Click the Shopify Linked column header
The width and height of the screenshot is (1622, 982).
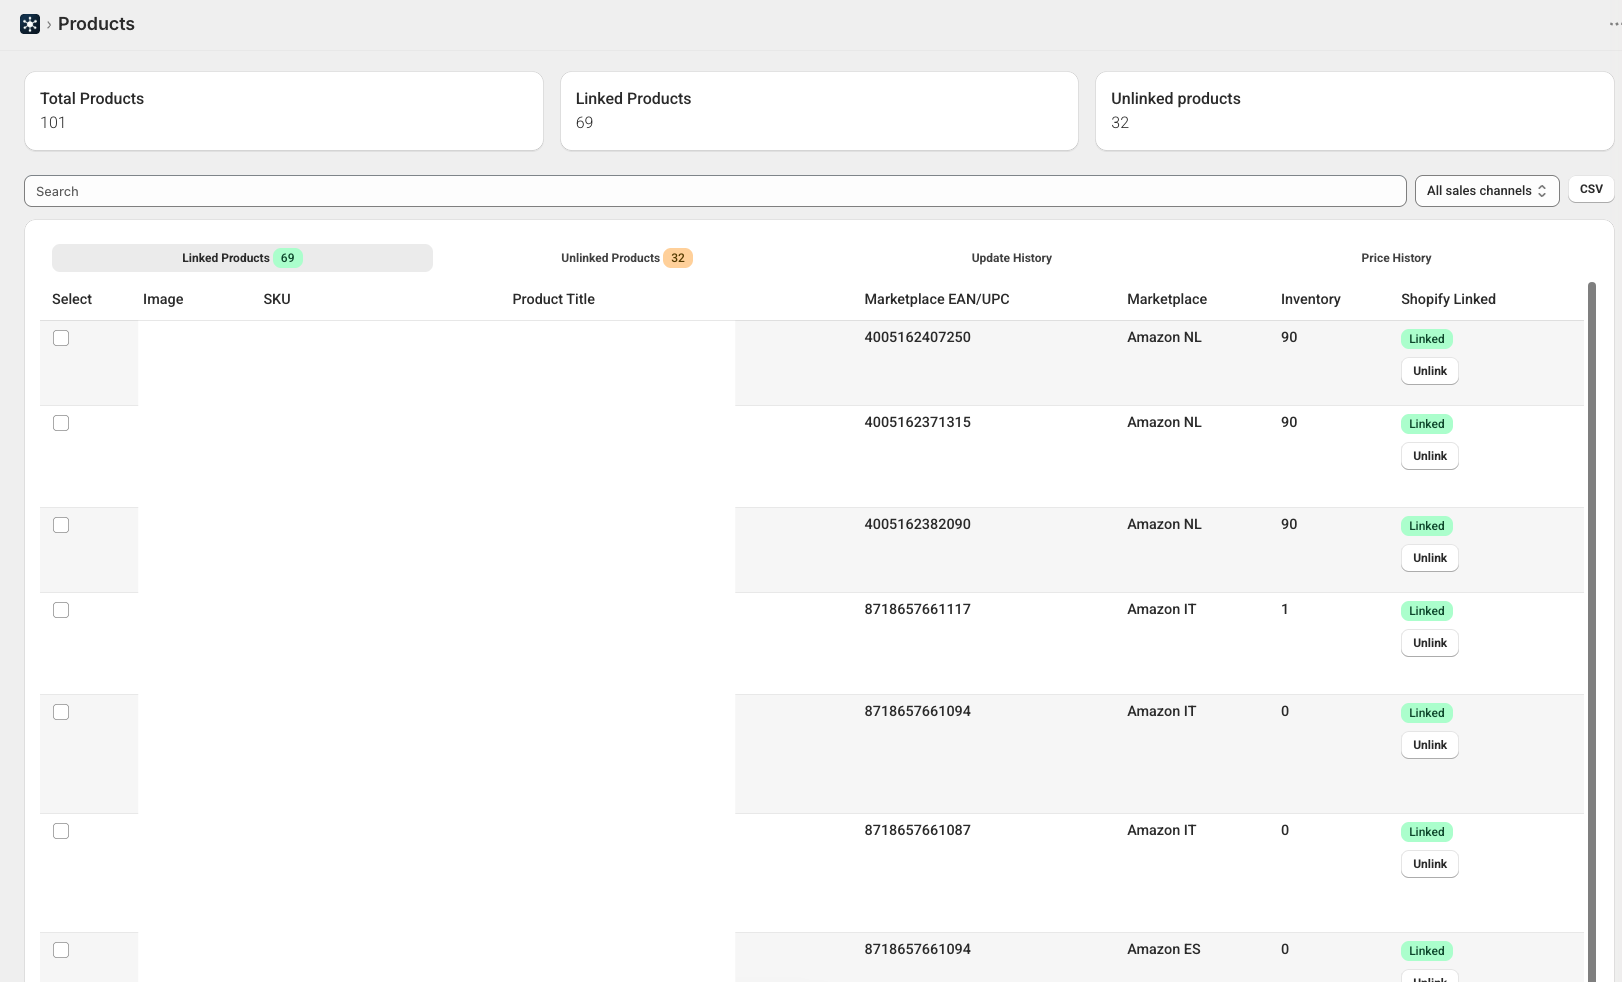point(1448,299)
